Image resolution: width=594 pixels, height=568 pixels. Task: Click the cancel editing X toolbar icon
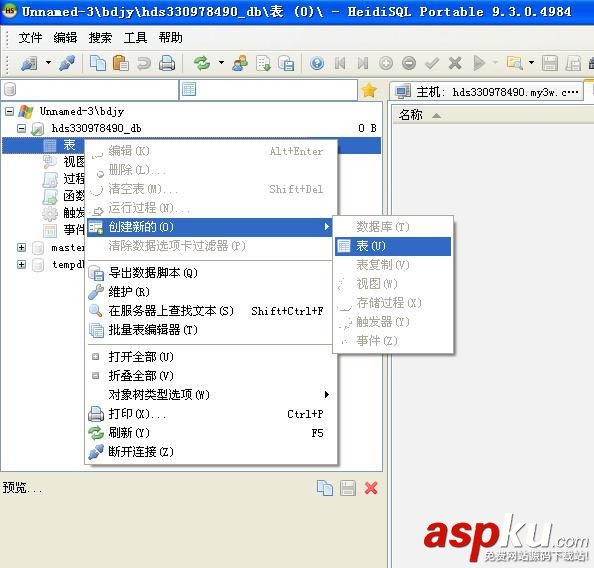(x=455, y=63)
